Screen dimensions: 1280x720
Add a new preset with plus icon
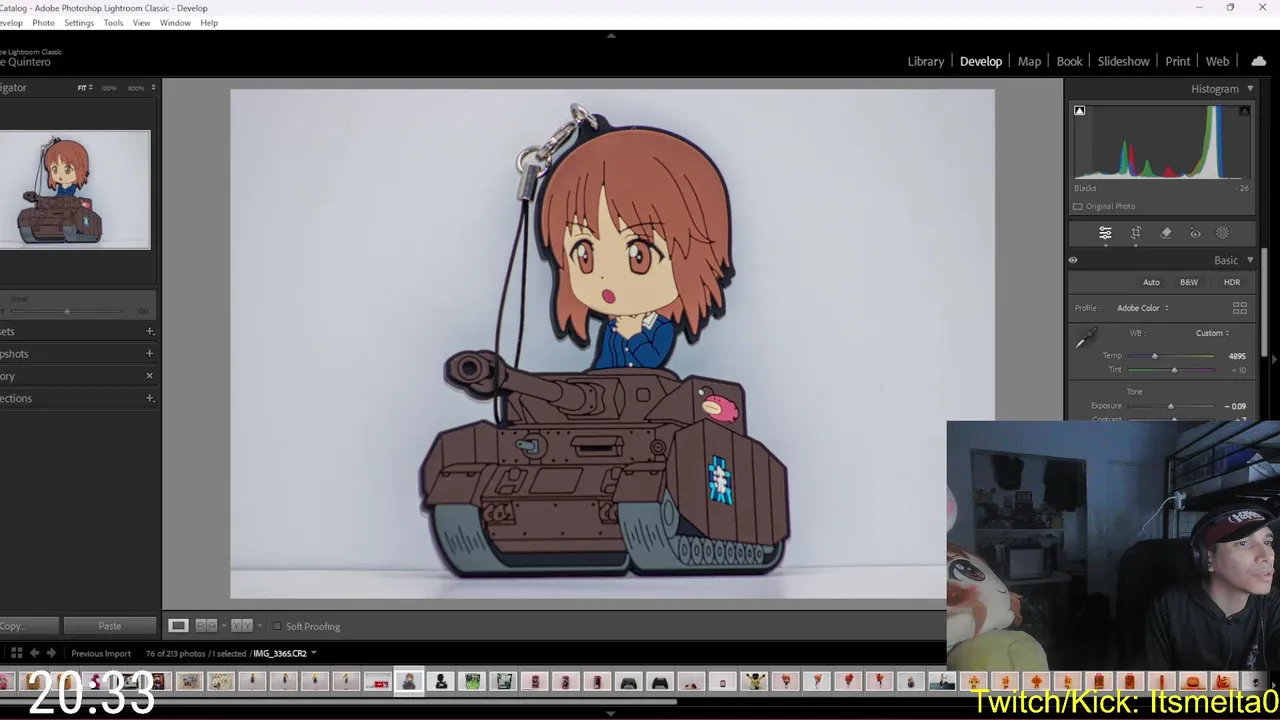pos(150,331)
